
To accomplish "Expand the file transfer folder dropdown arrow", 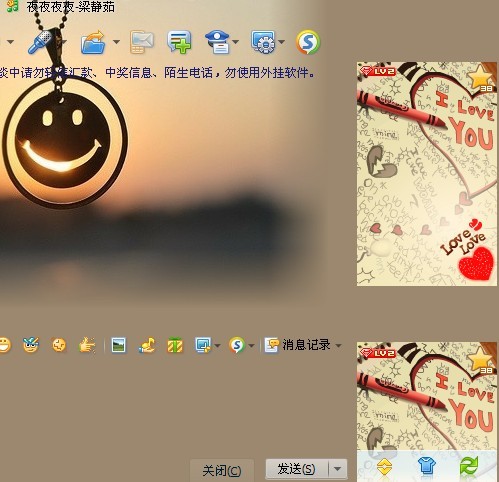I will tap(116, 42).
